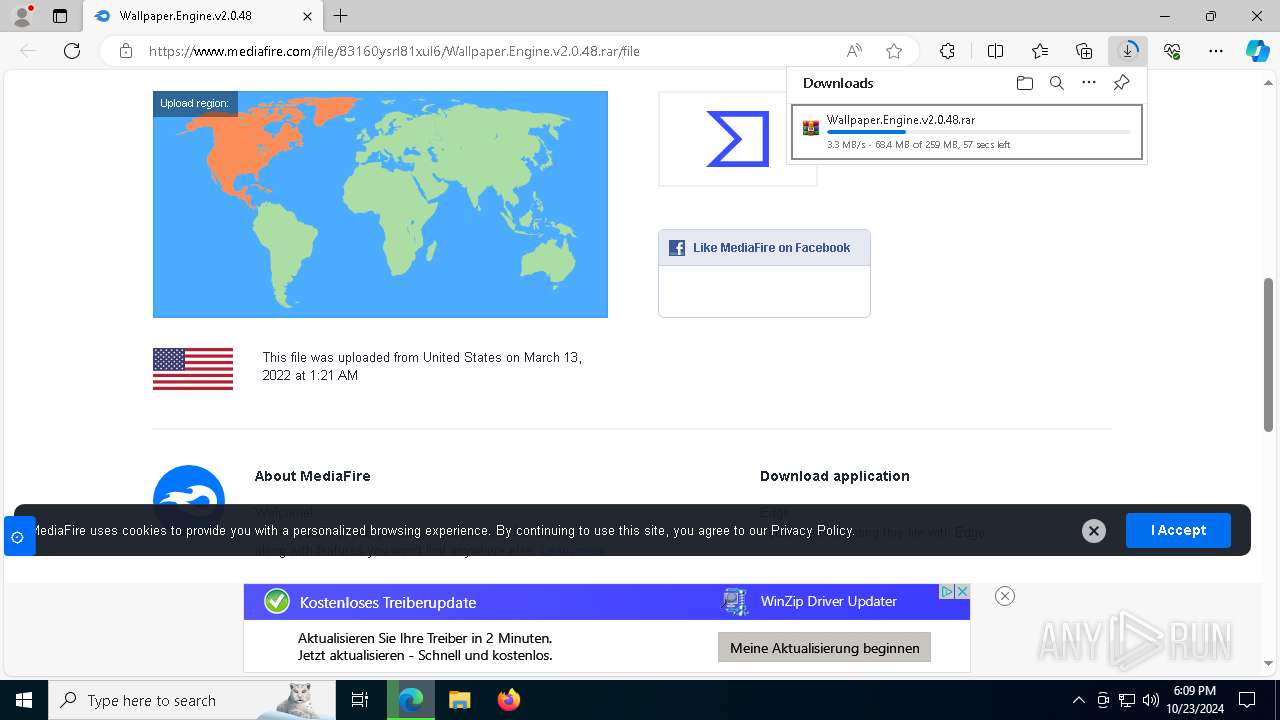
Task: Open a new browser tab
Action: click(341, 16)
